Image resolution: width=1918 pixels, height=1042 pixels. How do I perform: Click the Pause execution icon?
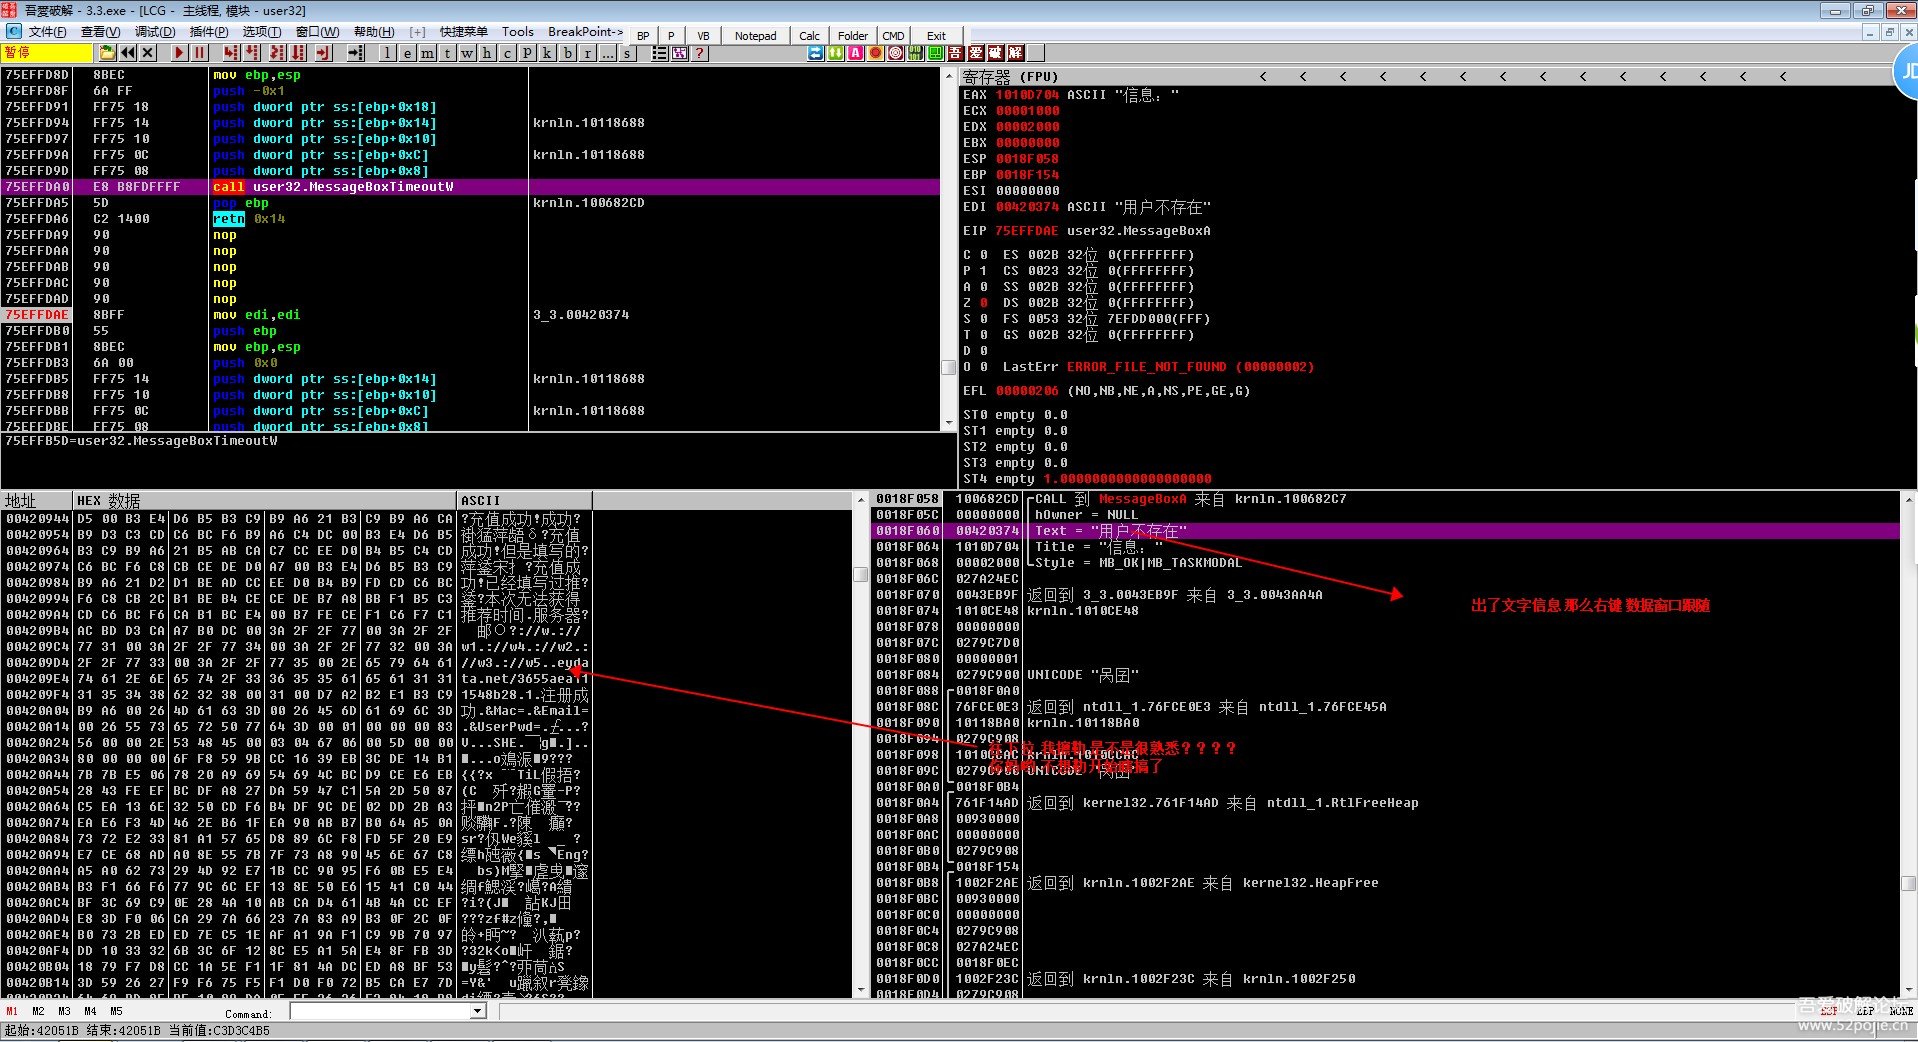point(200,53)
